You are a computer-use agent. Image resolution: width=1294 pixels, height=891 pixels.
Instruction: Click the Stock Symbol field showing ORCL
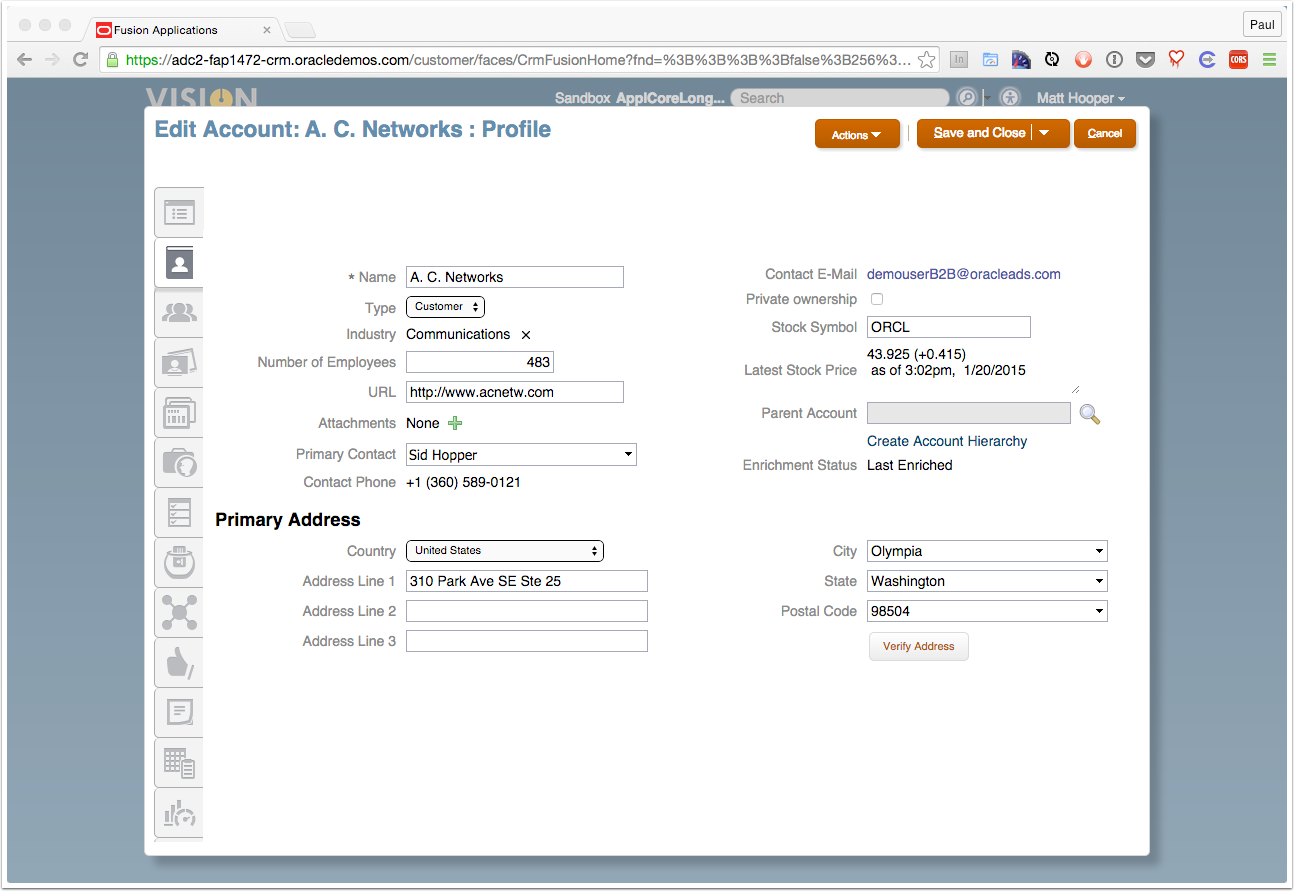tap(949, 327)
